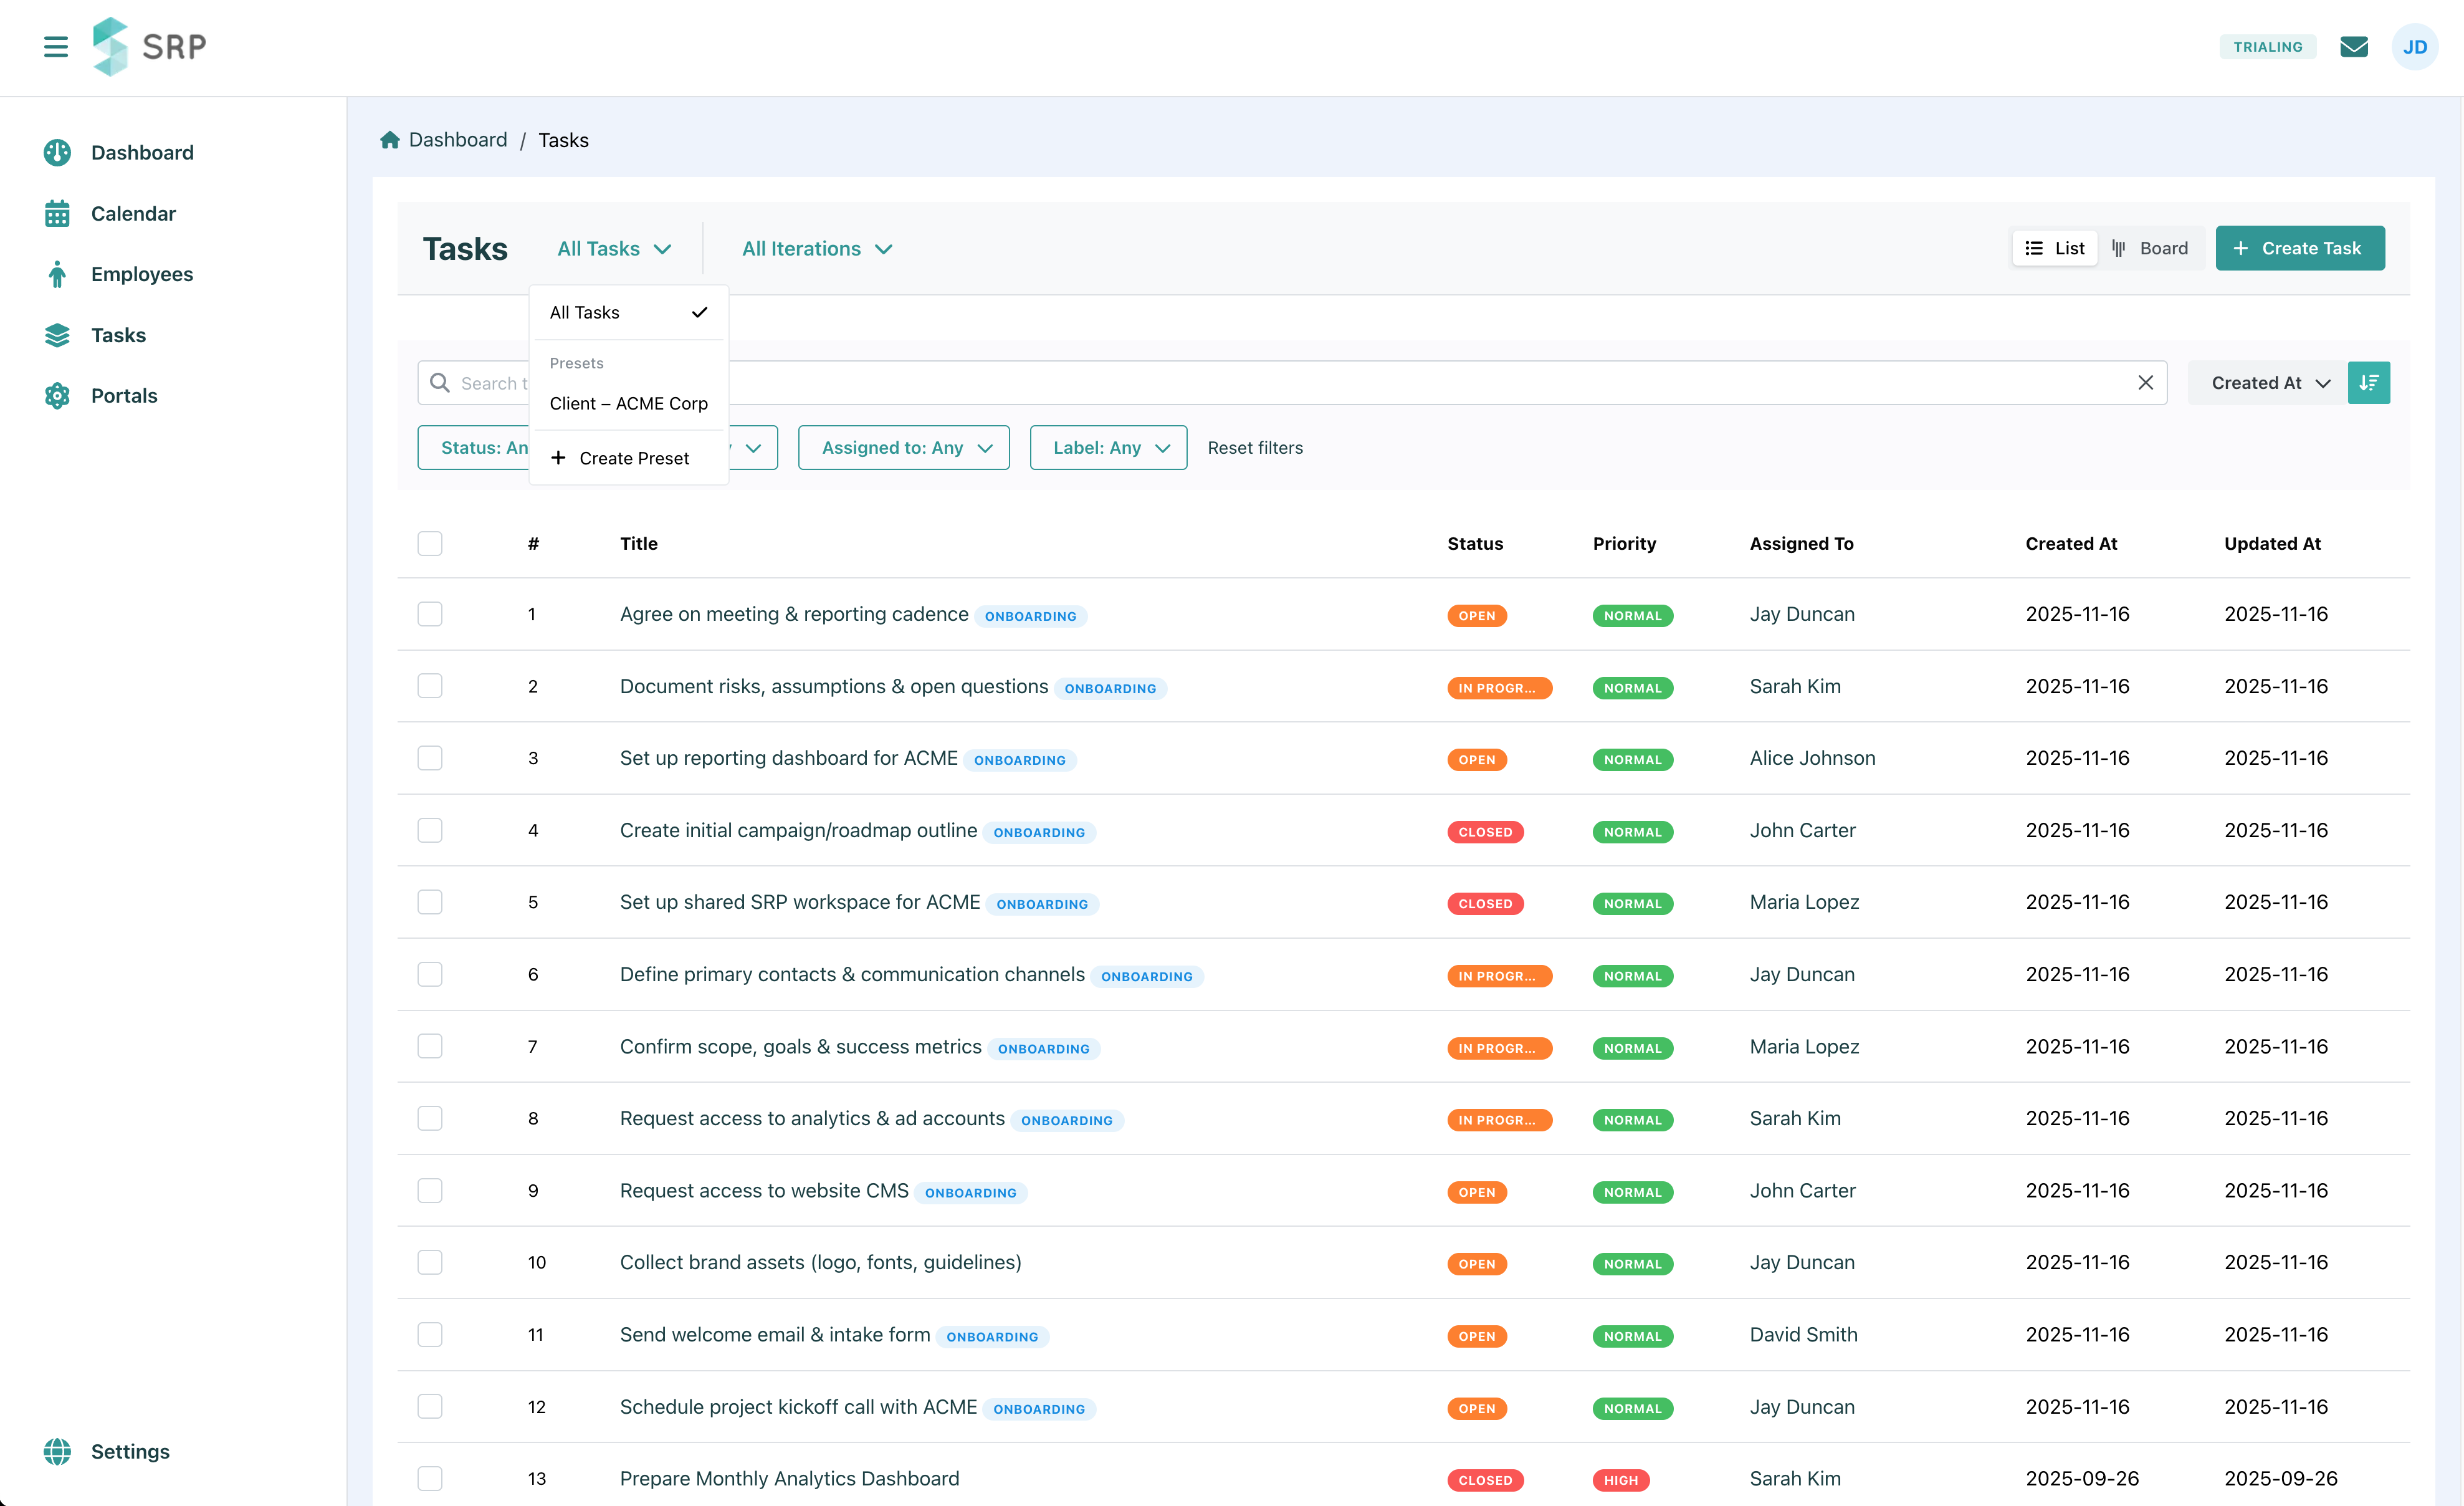
Task: Expand the All Iterations dropdown
Action: point(817,249)
